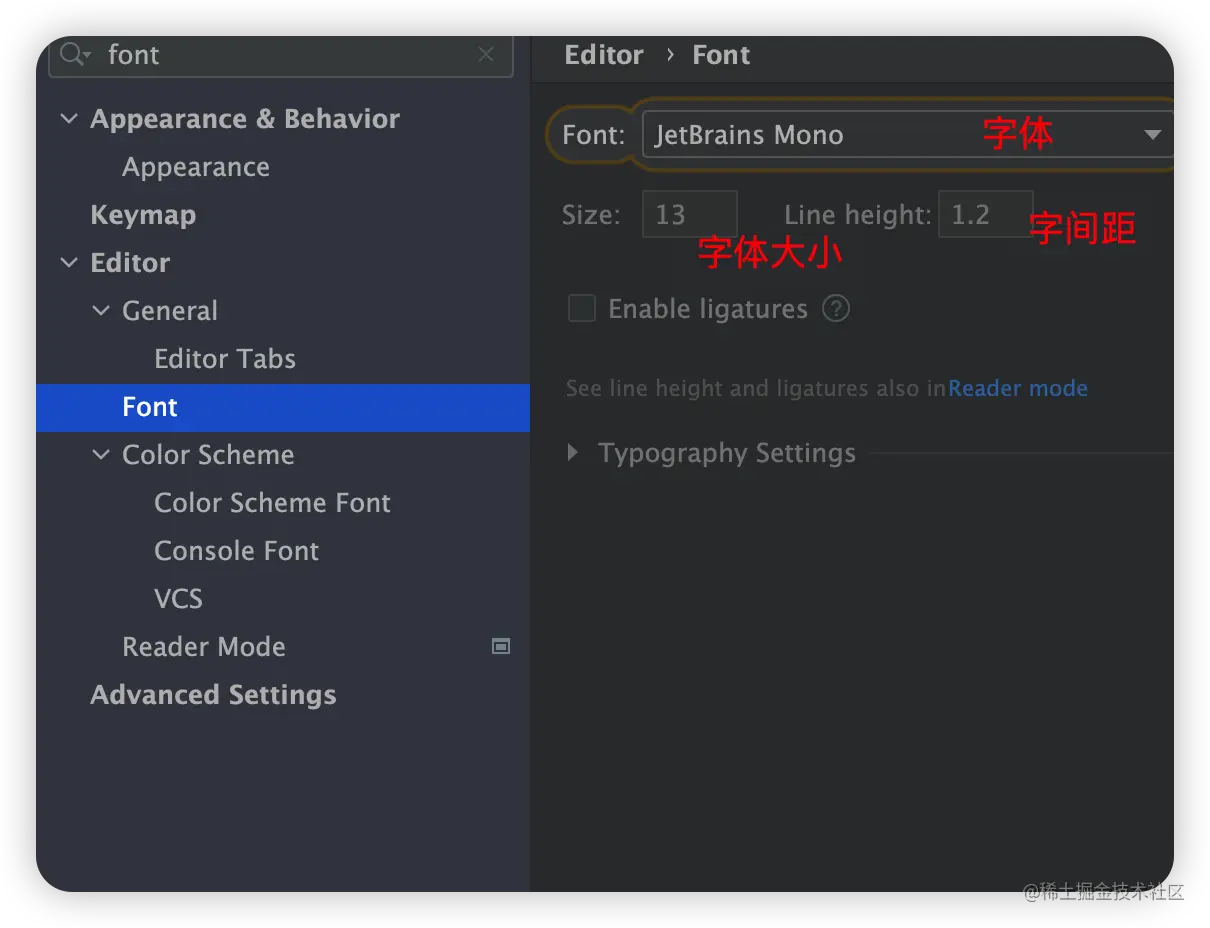Click the Line height input field
This screenshot has width=1210, height=928.
pos(985,215)
